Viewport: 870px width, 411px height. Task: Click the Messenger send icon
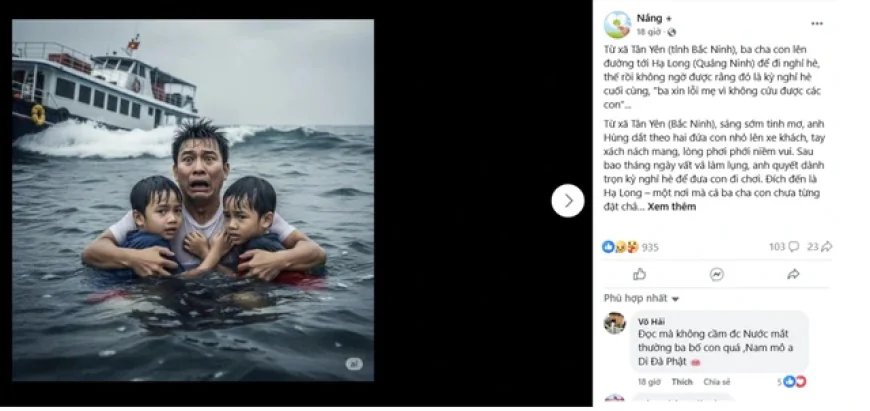(x=716, y=274)
